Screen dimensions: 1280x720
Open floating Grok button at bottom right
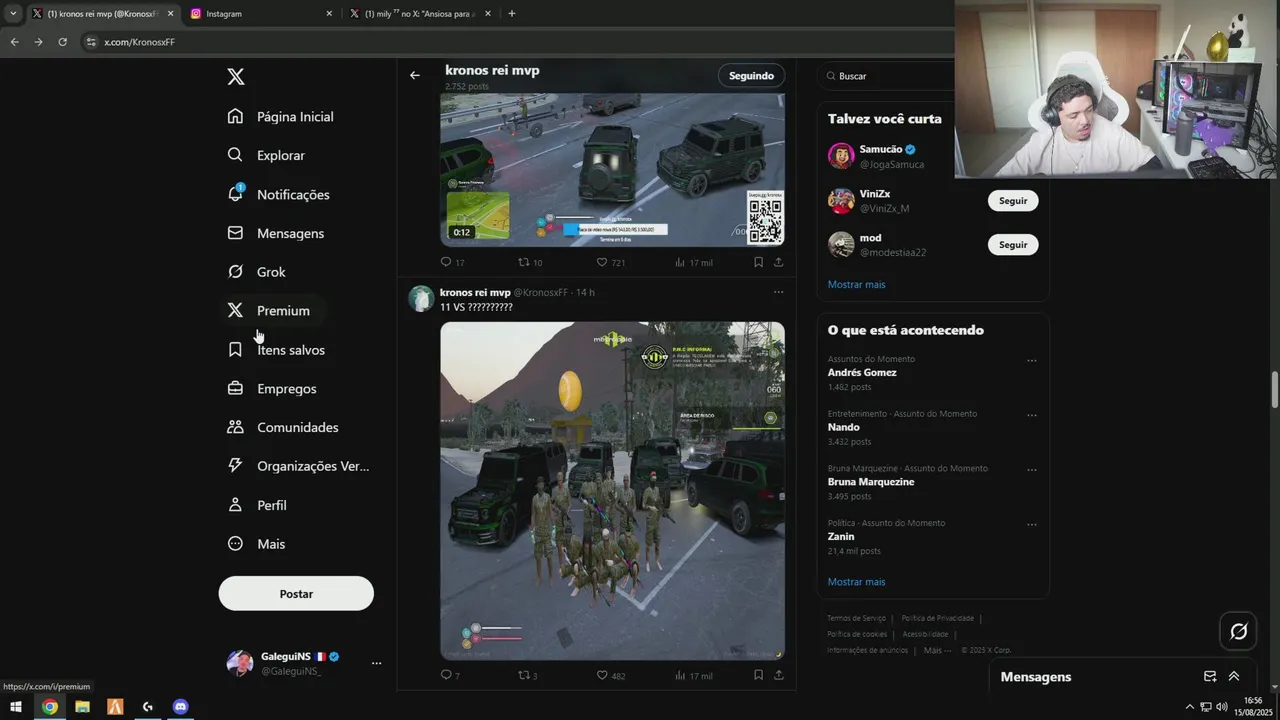pyautogui.click(x=1239, y=631)
